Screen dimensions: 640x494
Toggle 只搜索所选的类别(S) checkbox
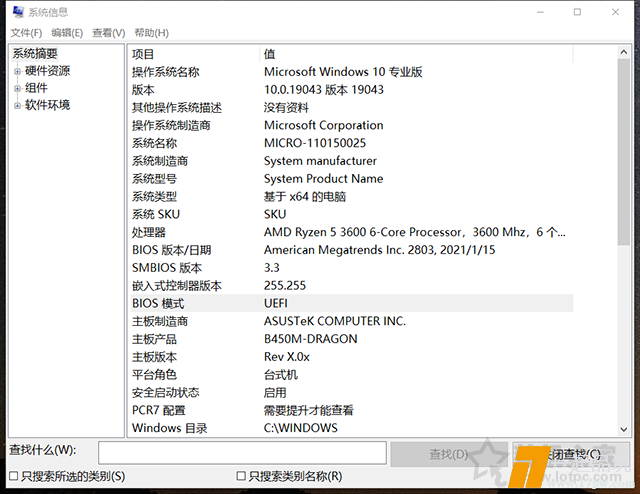click(14, 476)
